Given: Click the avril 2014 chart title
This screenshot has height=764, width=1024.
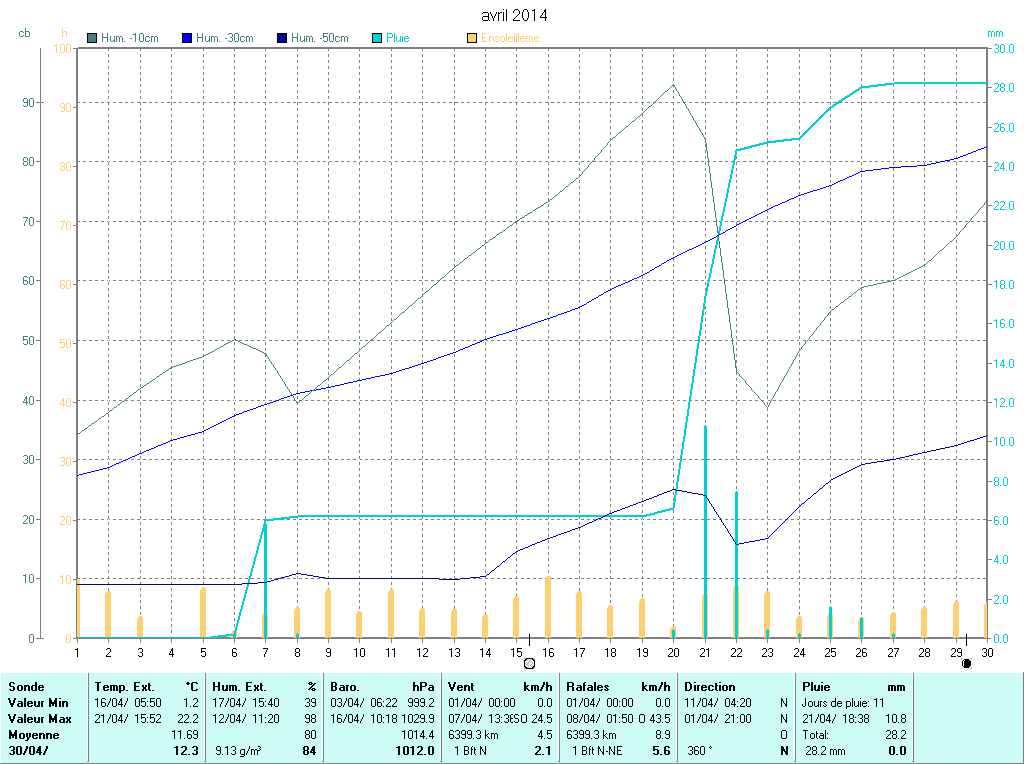Looking at the screenshot, I should 514,16.
